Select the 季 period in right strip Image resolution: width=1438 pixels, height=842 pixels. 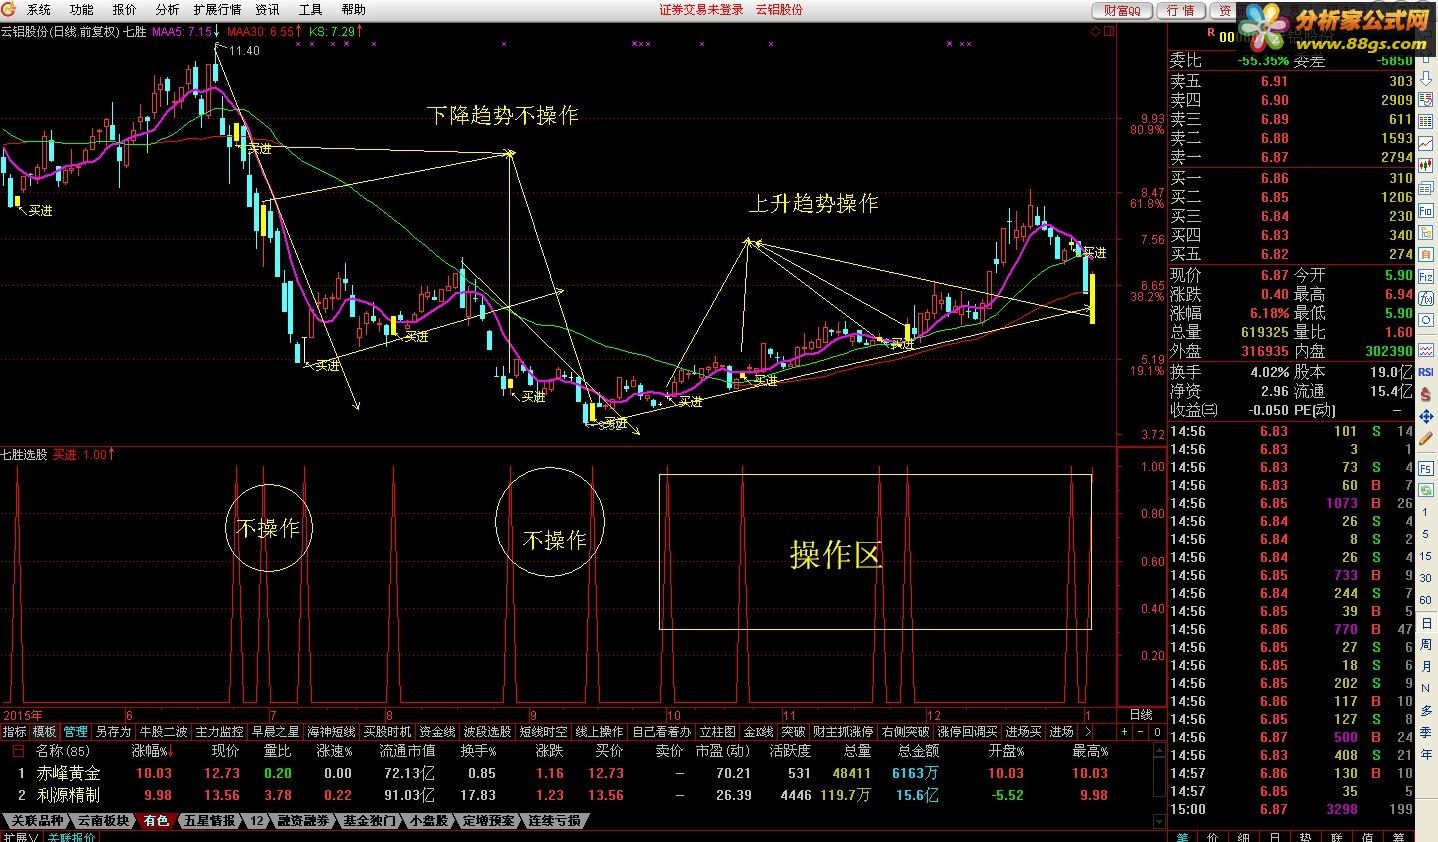pos(1426,732)
